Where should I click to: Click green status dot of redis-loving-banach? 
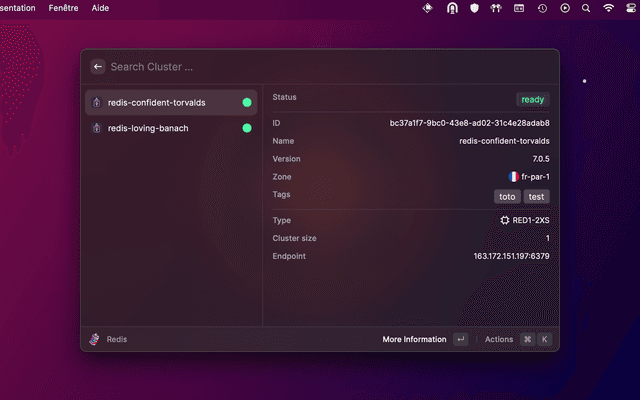click(246, 128)
